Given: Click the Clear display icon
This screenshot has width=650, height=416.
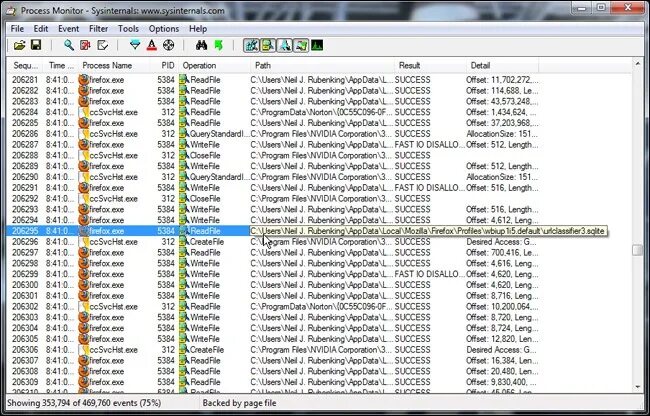Looking at the screenshot, I should pyautogui.click(x=102, y=45).
